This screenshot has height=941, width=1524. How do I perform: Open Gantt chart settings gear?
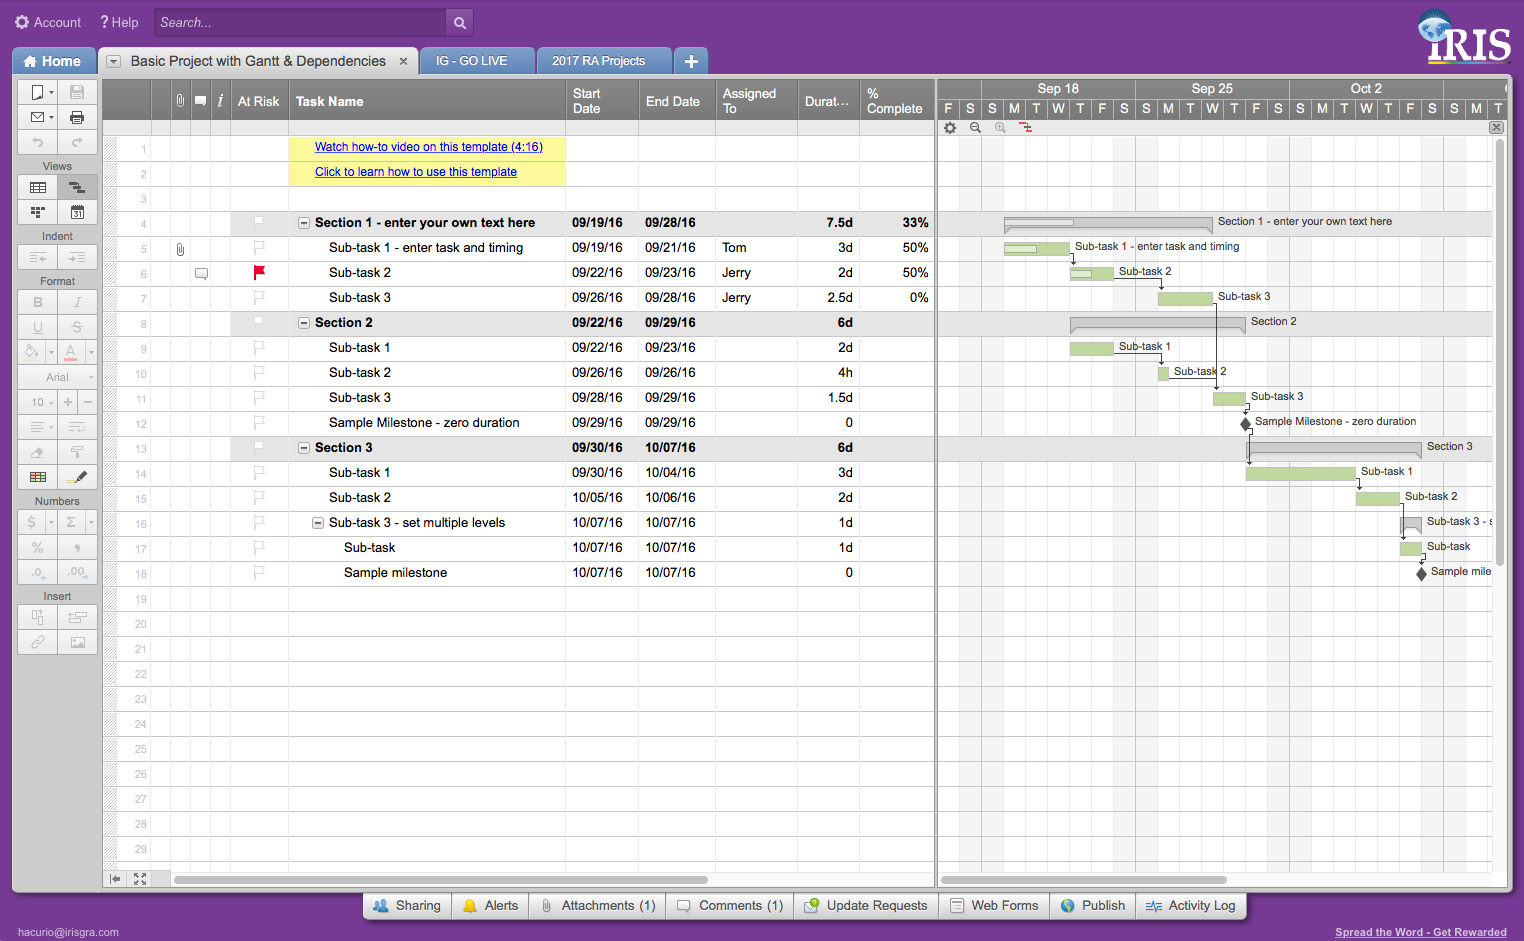pos(950,128)
